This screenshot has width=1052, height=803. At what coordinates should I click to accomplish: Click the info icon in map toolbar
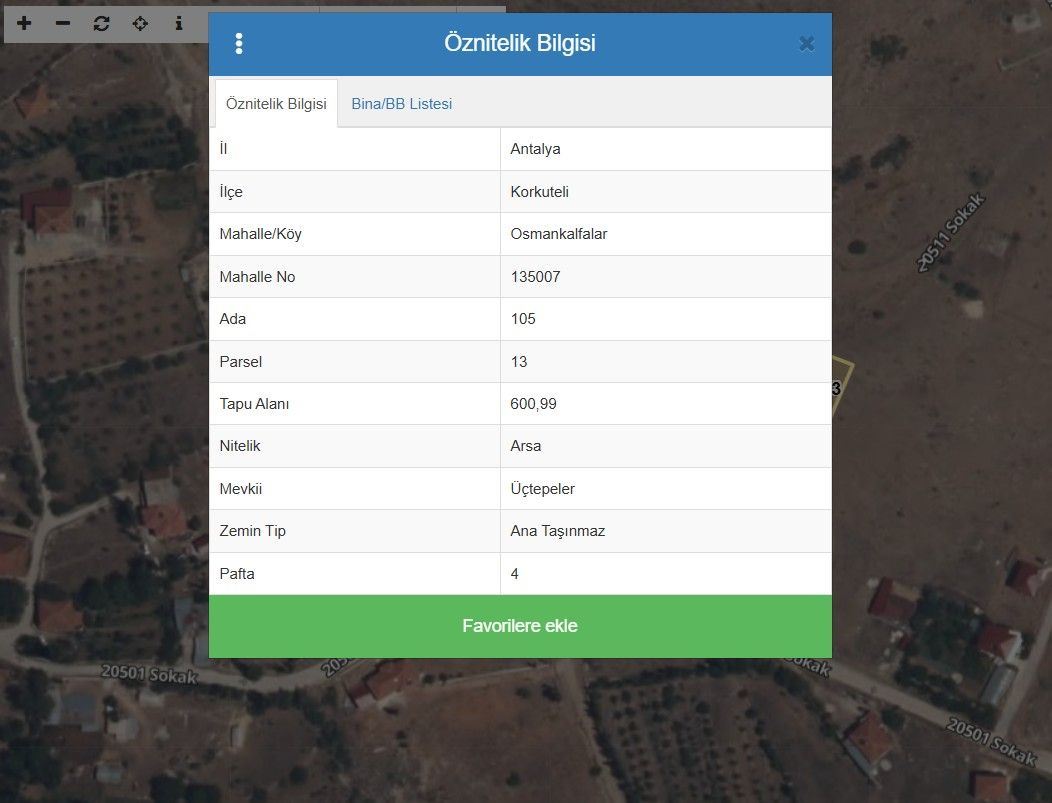click(179, 23)
